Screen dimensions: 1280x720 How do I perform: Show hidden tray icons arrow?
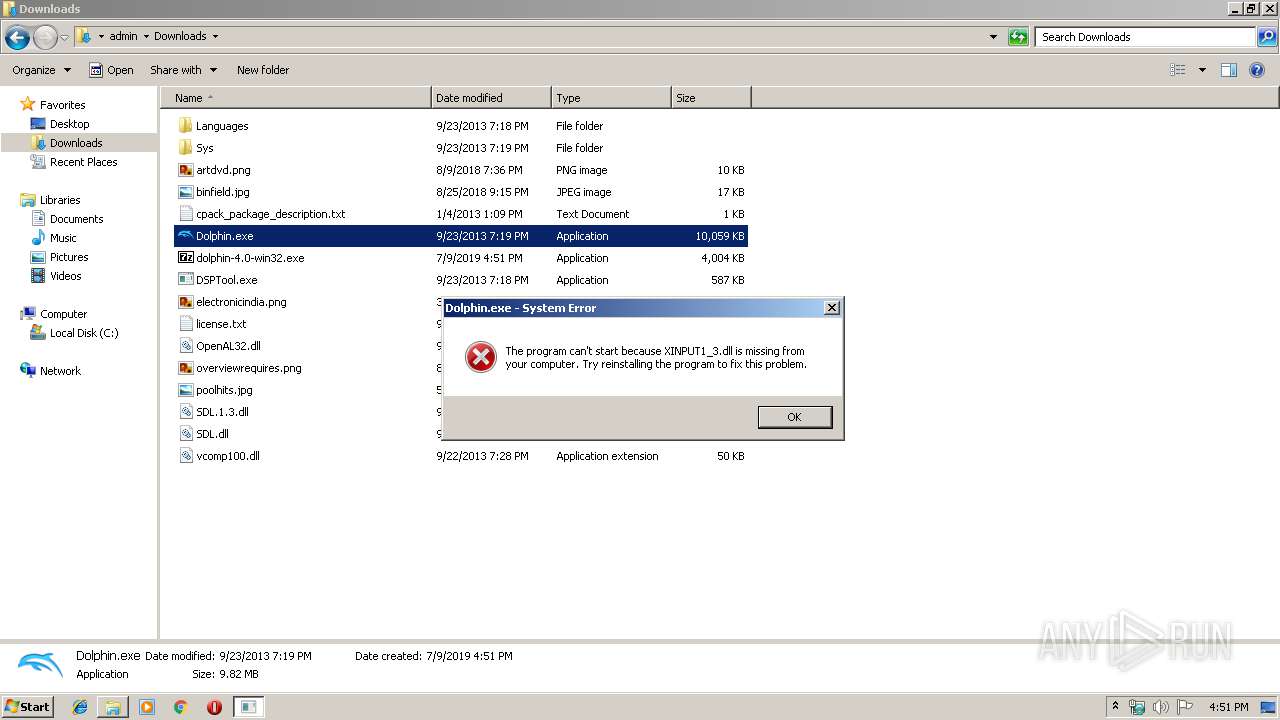(x=1116, y=707)
